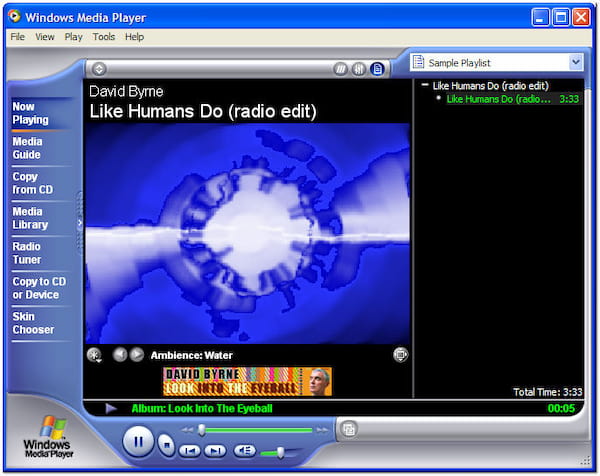Open the Help menu
The width and height of the screenshot is (600, 476).
134,37
